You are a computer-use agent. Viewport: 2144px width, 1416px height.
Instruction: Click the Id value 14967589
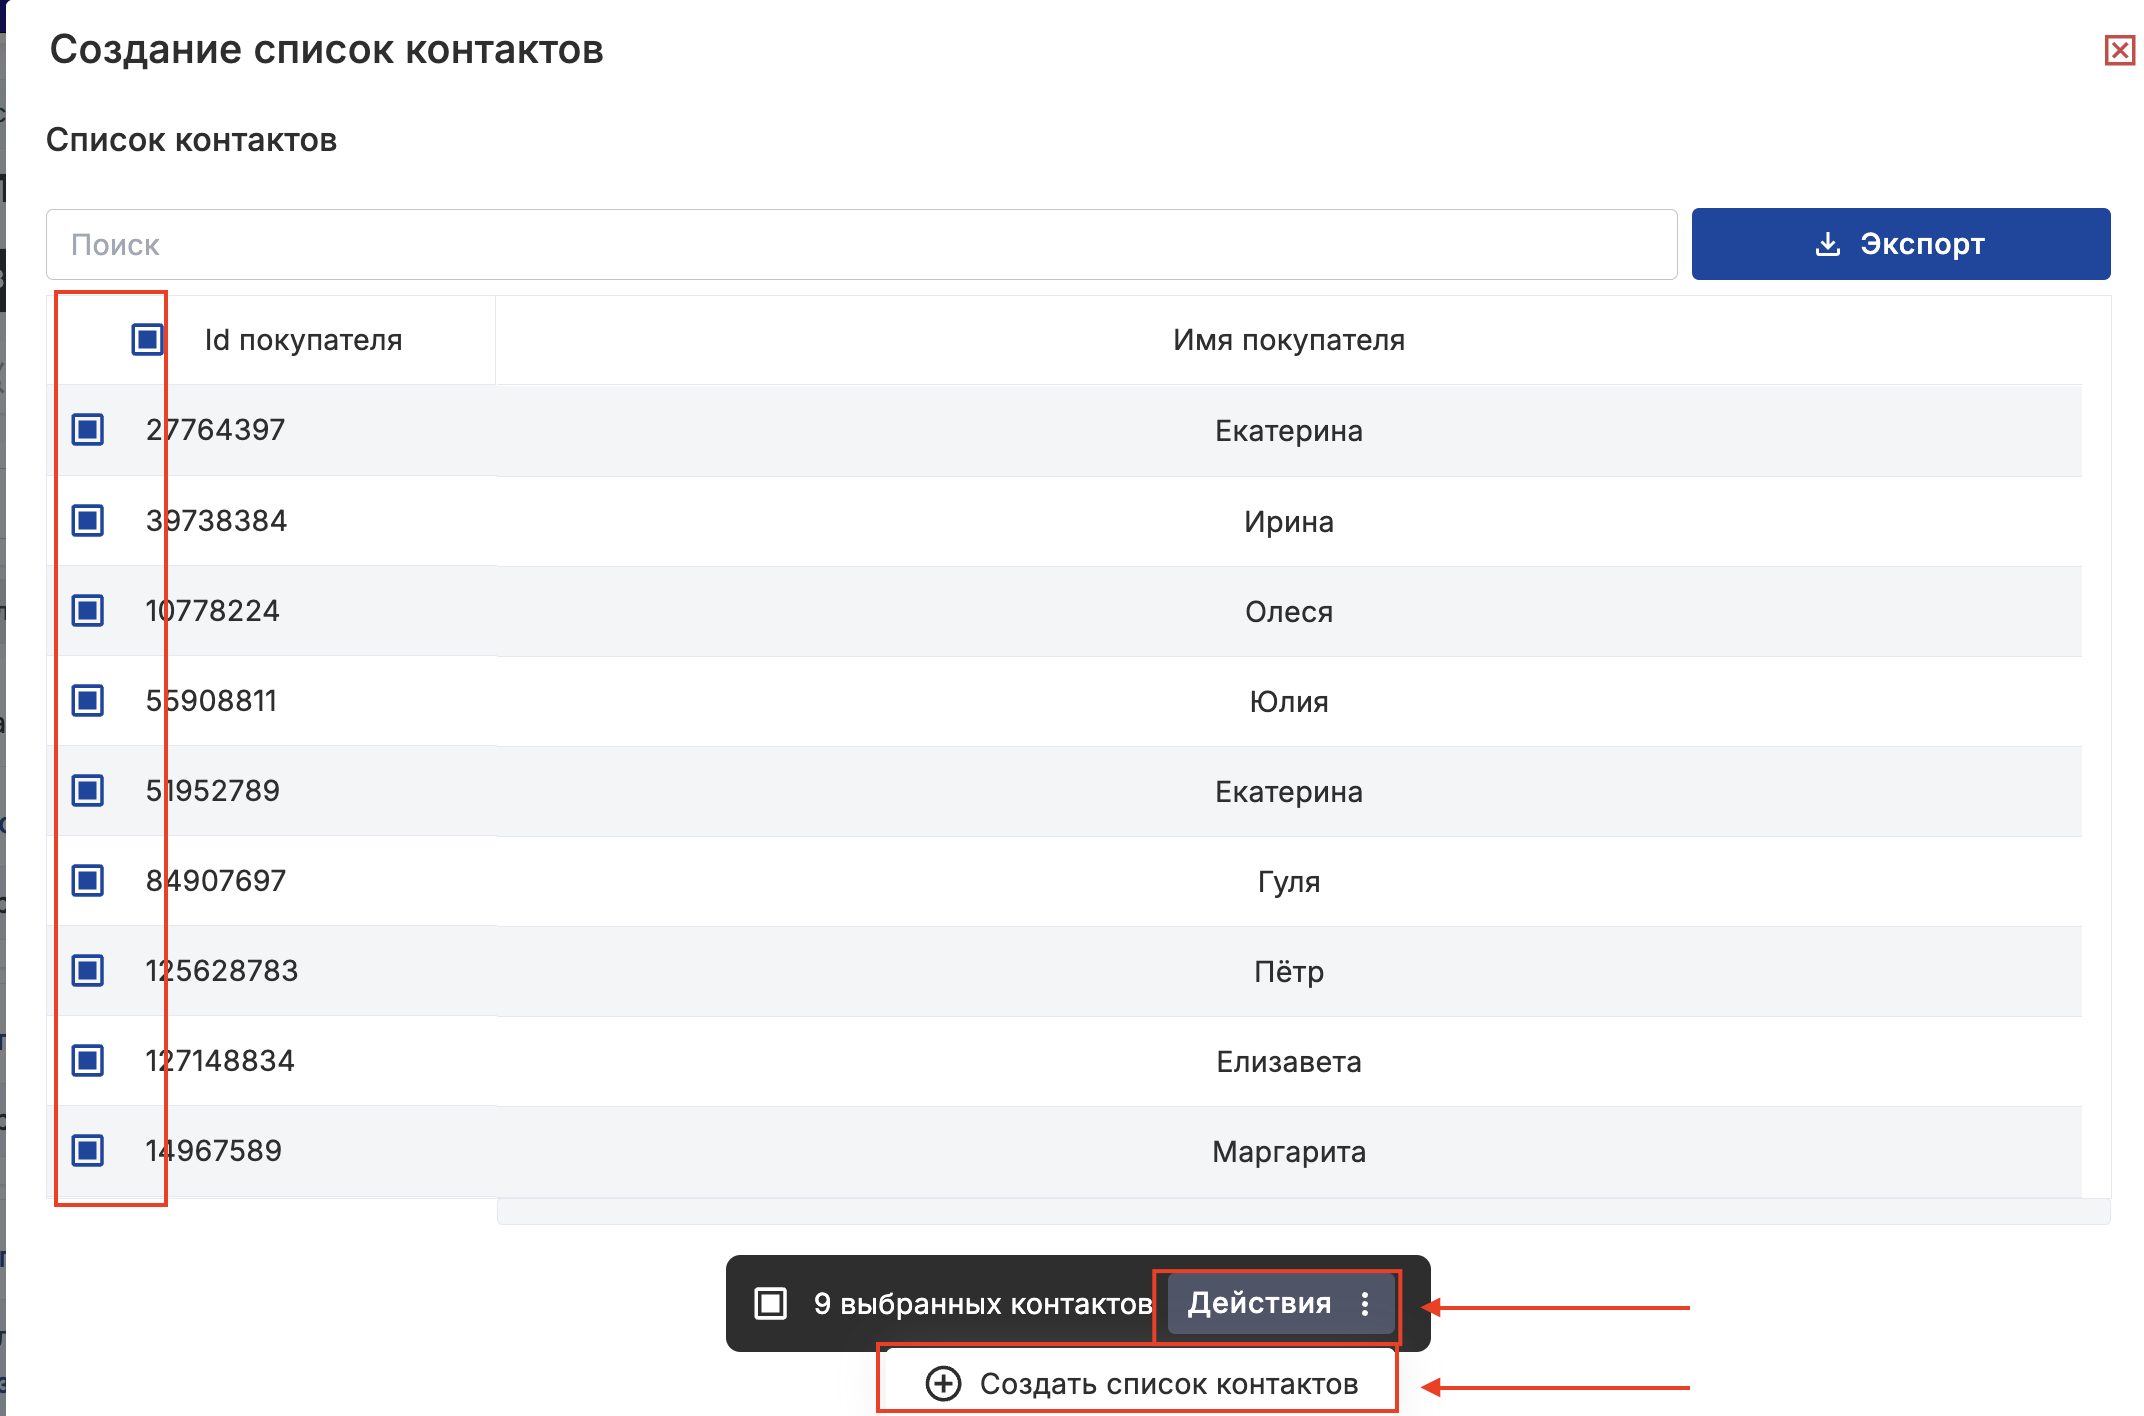pyautogui.click(x=214, y=1150)
